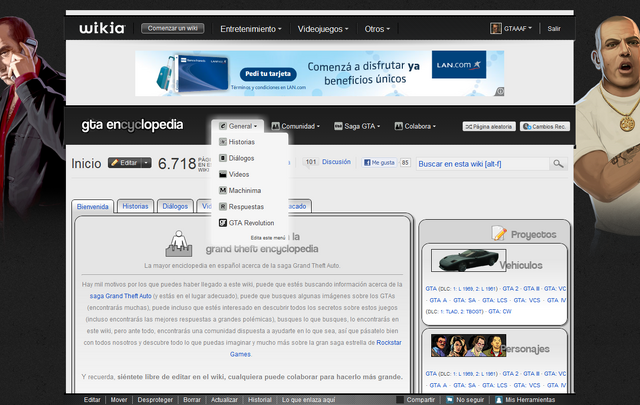Open Historias icon in General menu
The image size is (640, 405).
click(222, 142)
